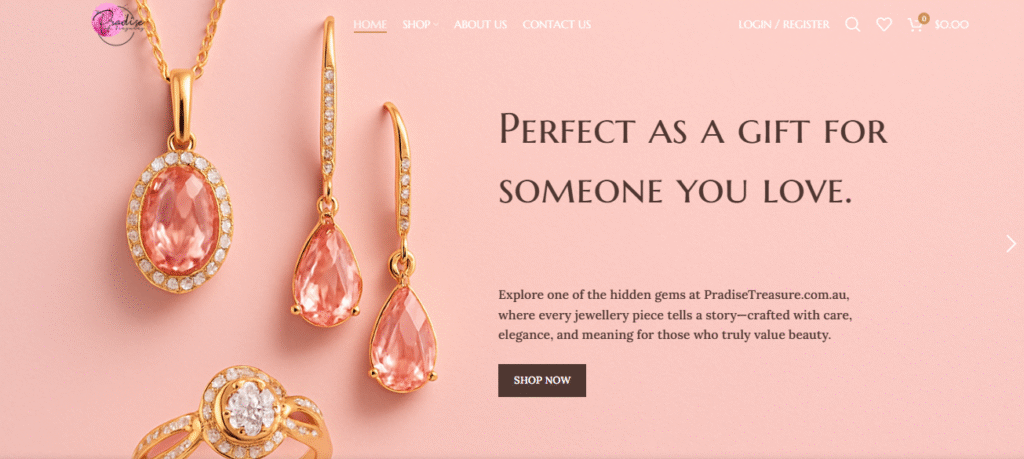Click the Pradise Treasure logo

click(119, 24)
